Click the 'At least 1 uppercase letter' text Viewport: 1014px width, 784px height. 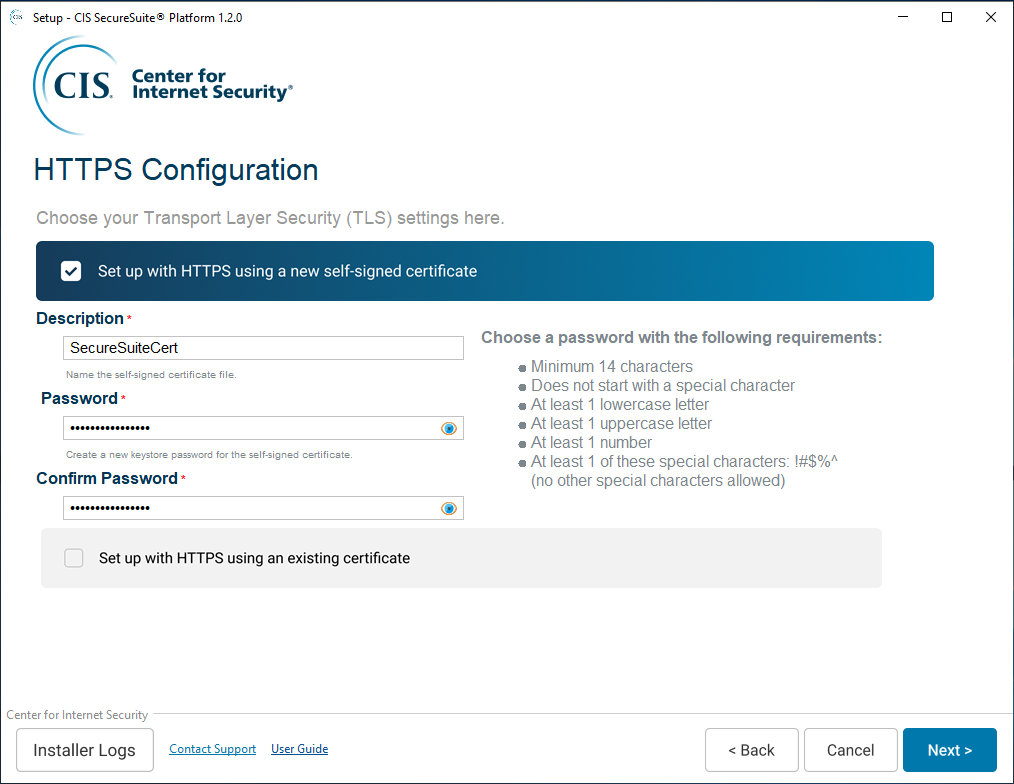[621, 424]
